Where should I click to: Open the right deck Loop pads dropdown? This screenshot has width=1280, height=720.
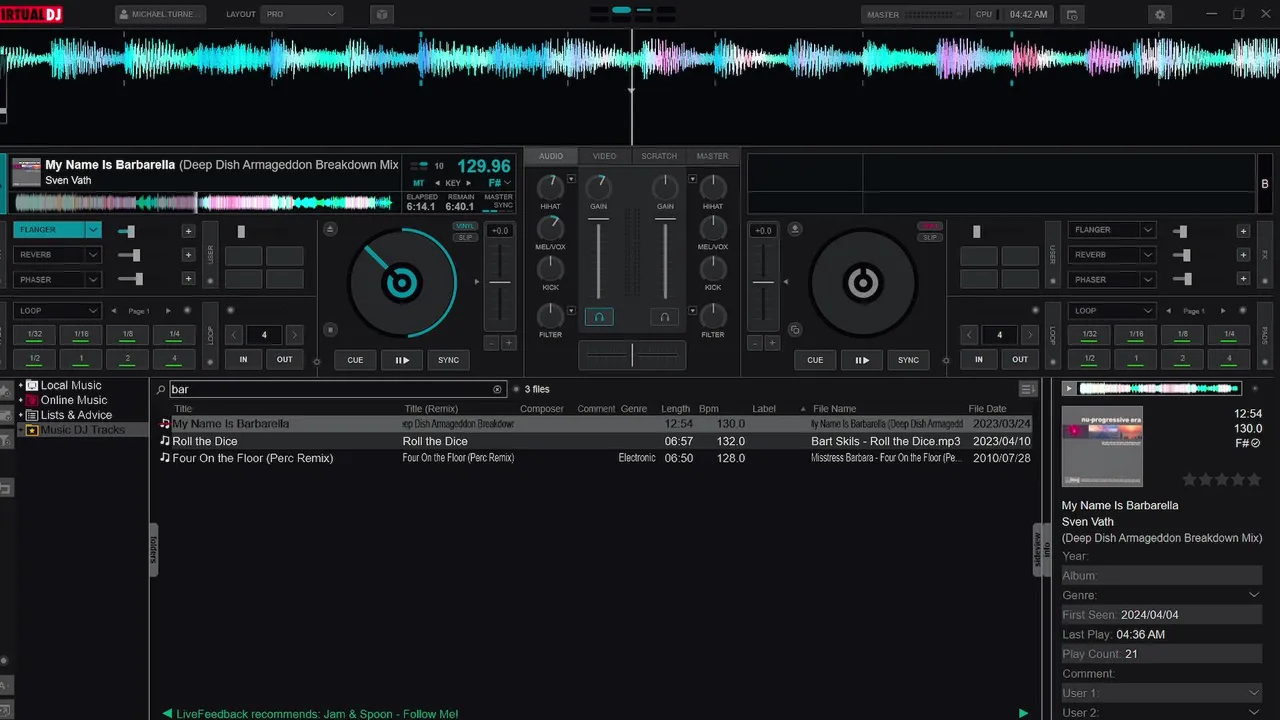click(x=1112, y=311)
